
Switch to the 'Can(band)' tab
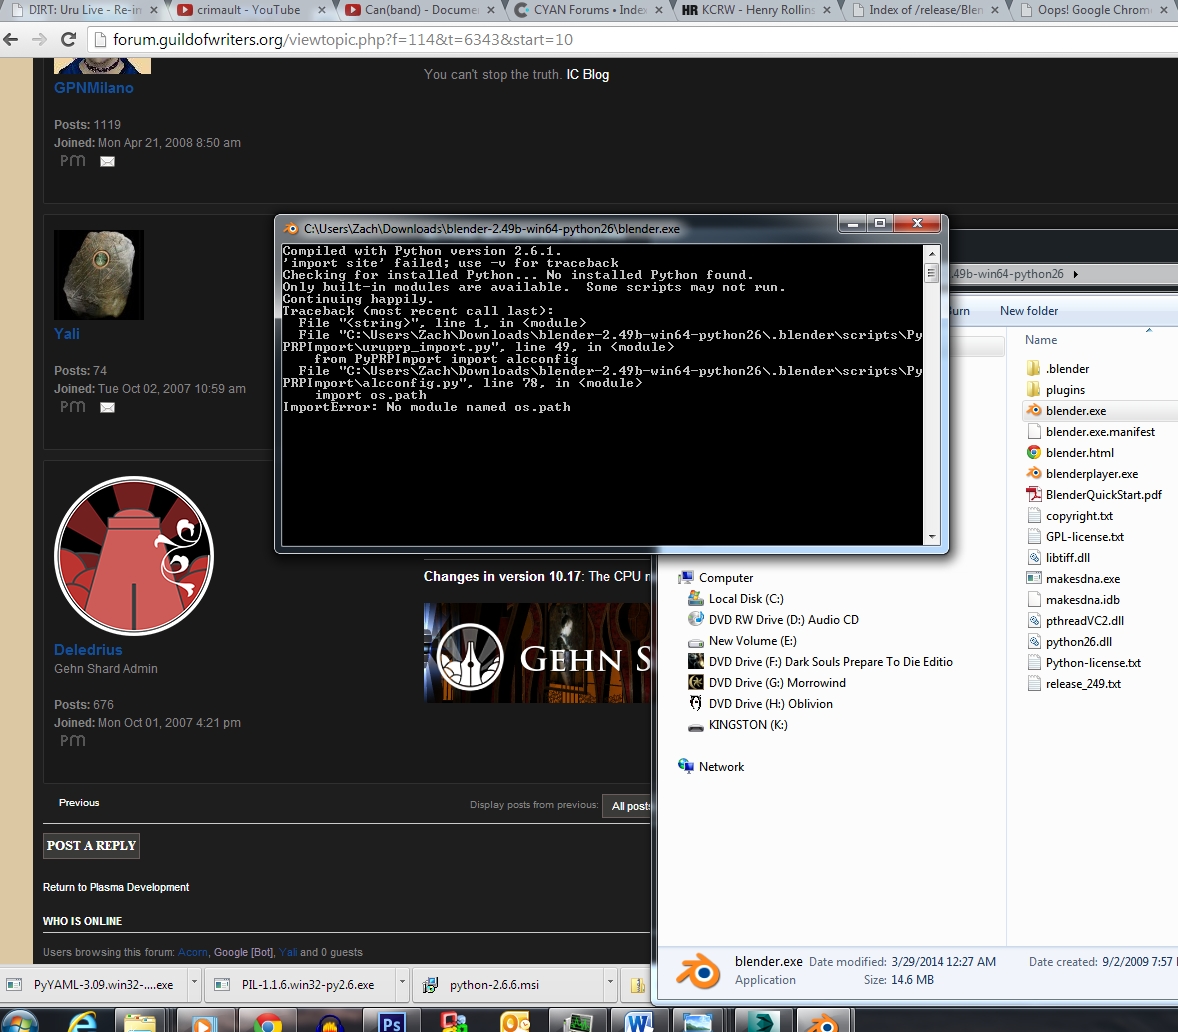coord(421,10)
